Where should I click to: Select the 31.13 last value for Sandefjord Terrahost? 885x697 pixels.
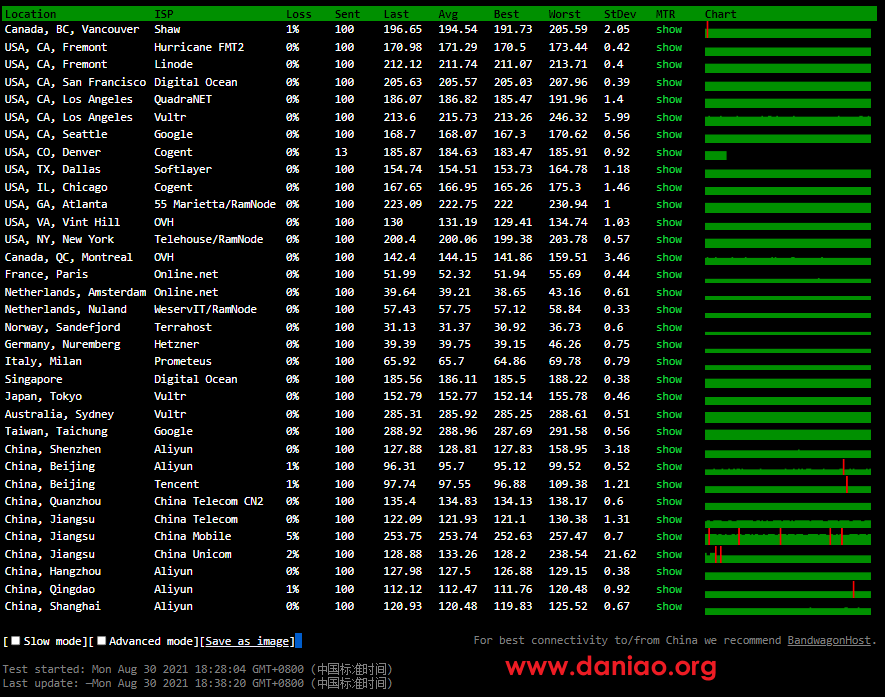tap(400, 327)
